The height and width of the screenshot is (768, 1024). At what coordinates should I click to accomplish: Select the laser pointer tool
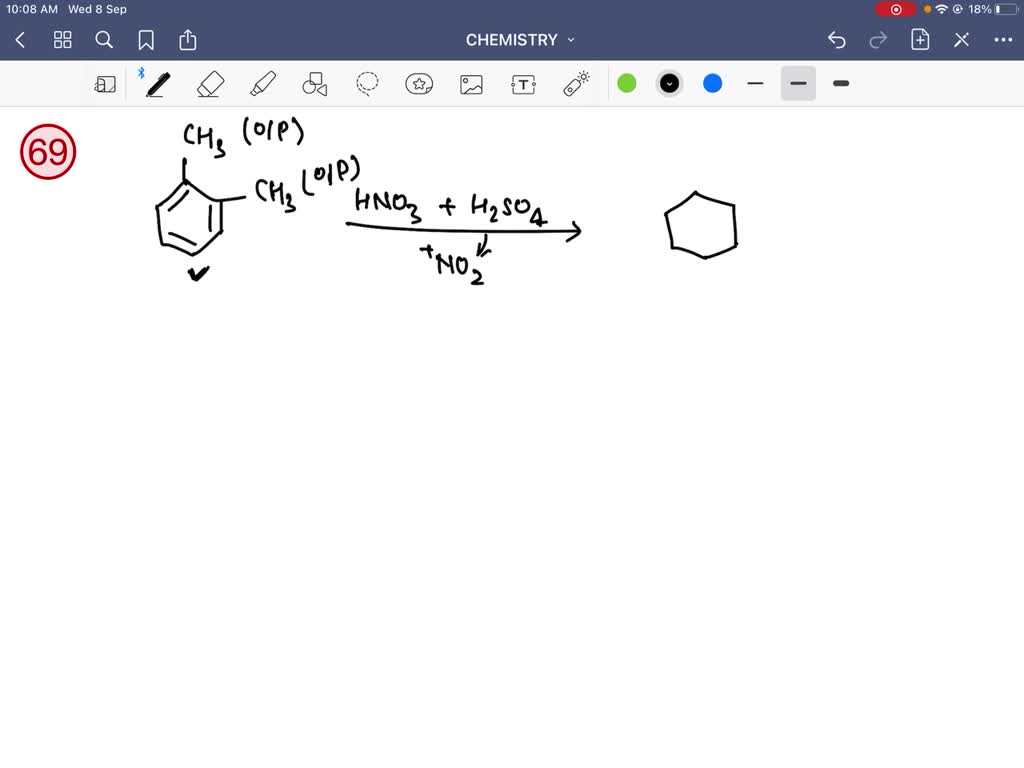(x=575, y=84)
